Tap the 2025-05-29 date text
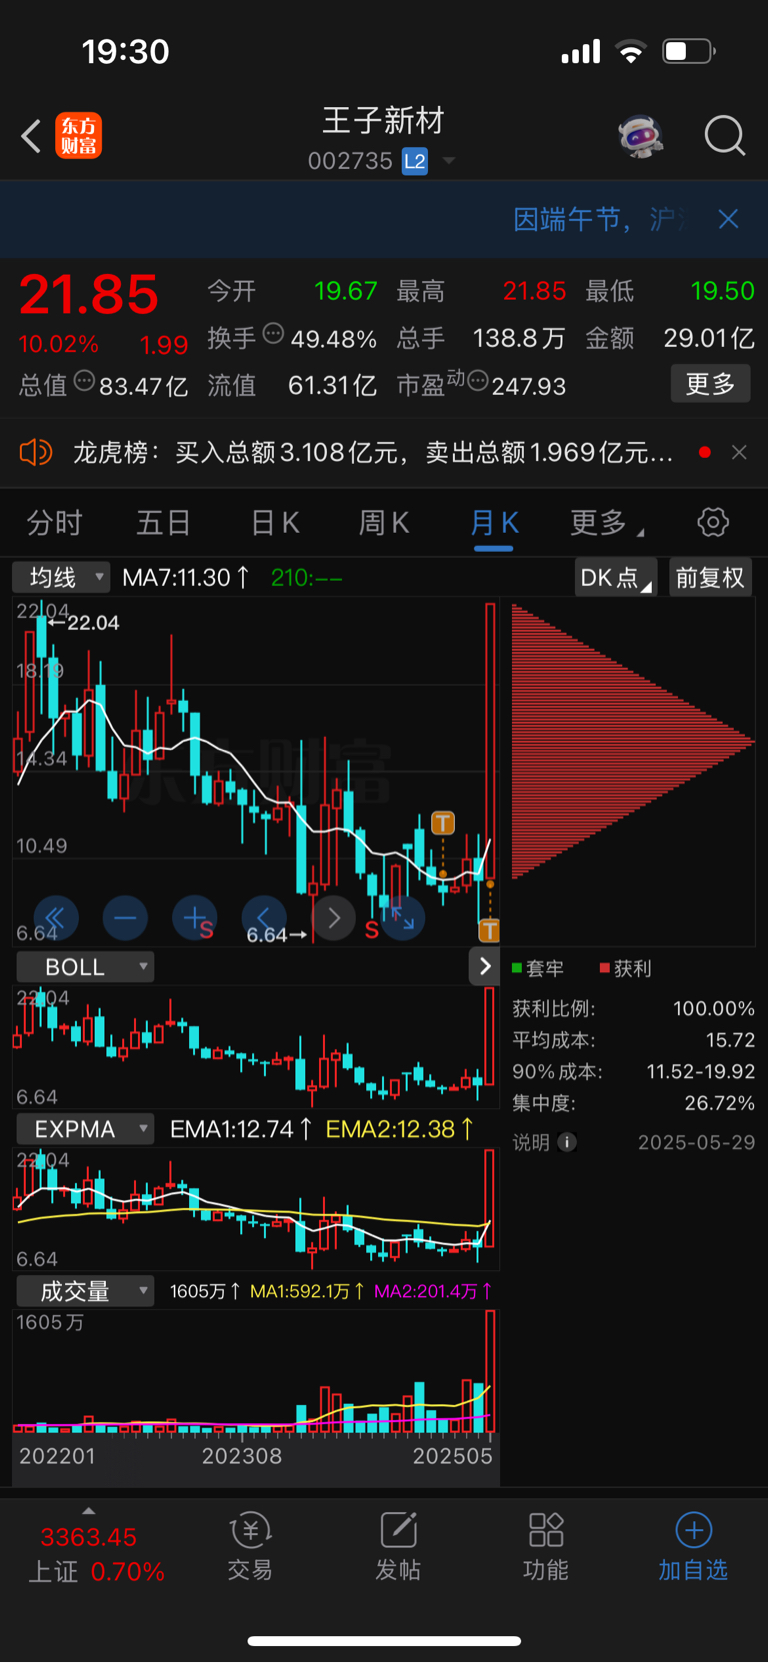Image resolution: width=768 pixels, height=1663 pixels. [697, 1142]
